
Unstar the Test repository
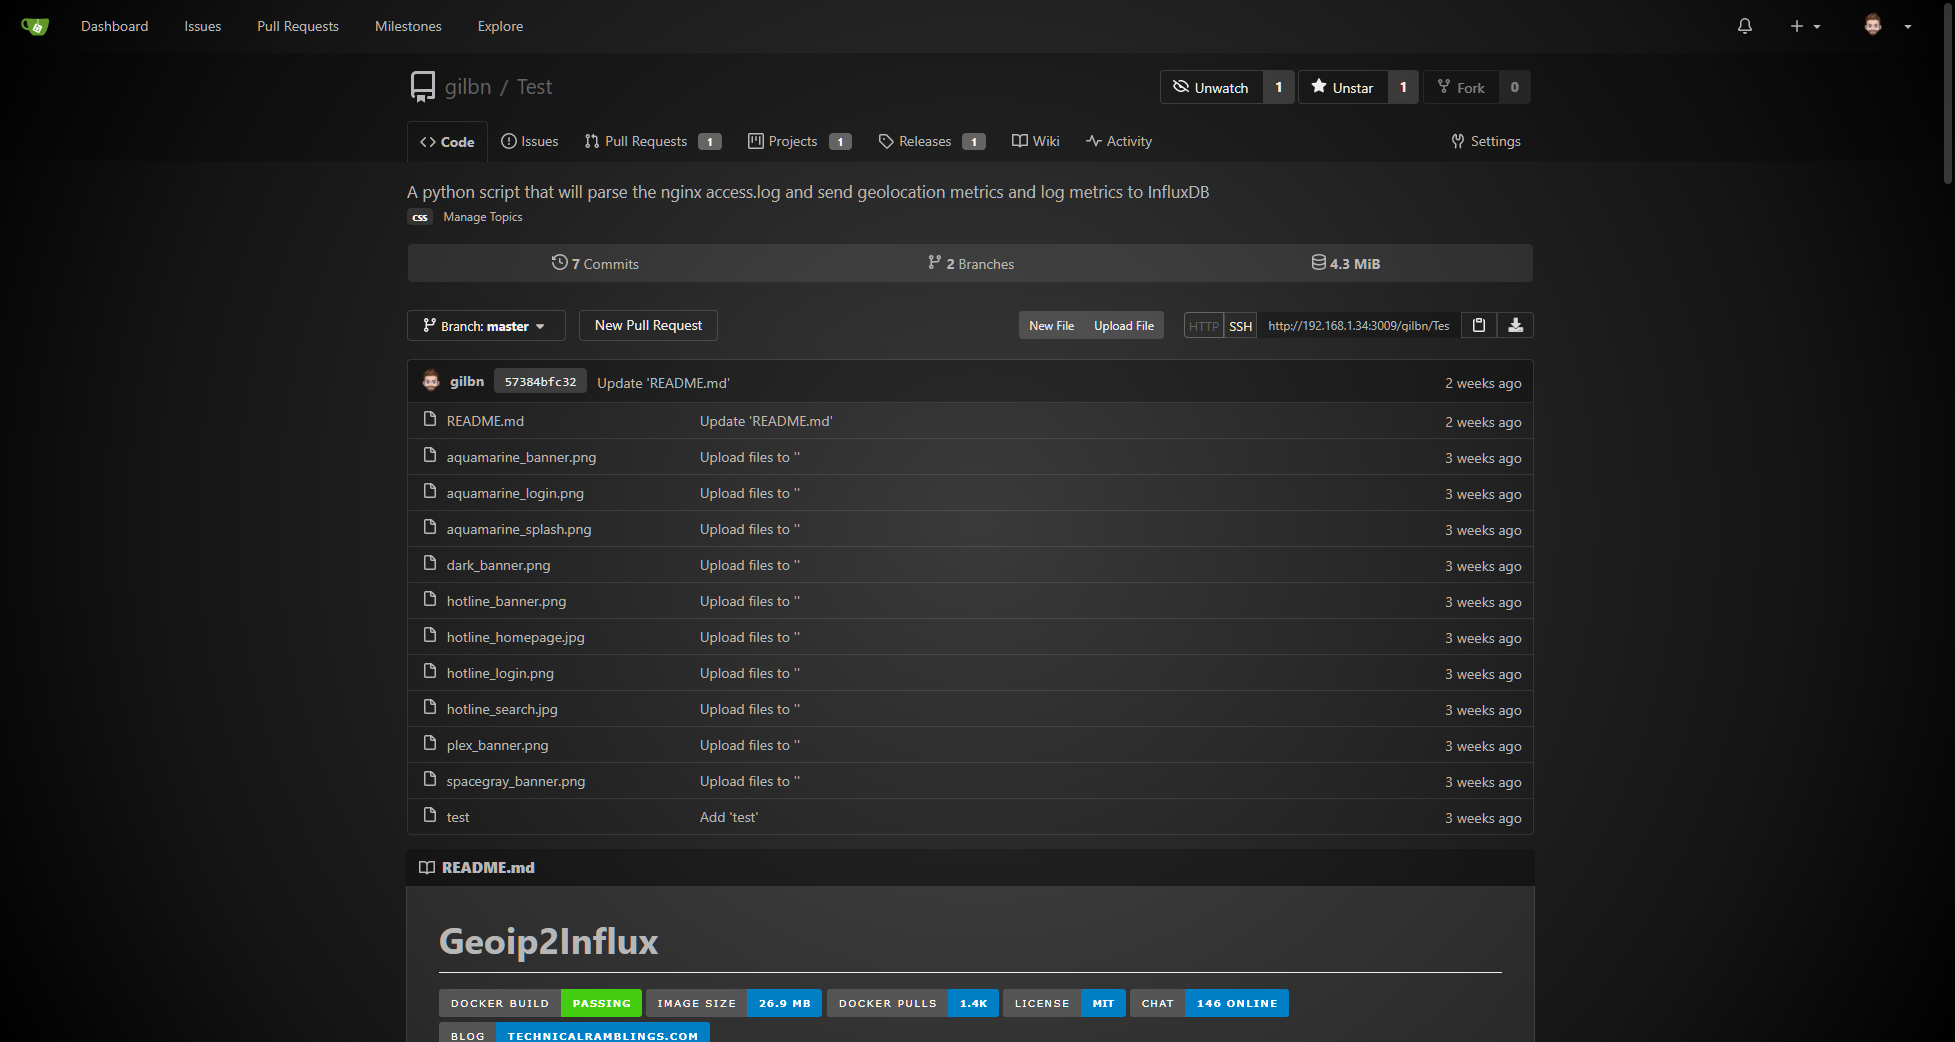click(x=1343, y=87)
